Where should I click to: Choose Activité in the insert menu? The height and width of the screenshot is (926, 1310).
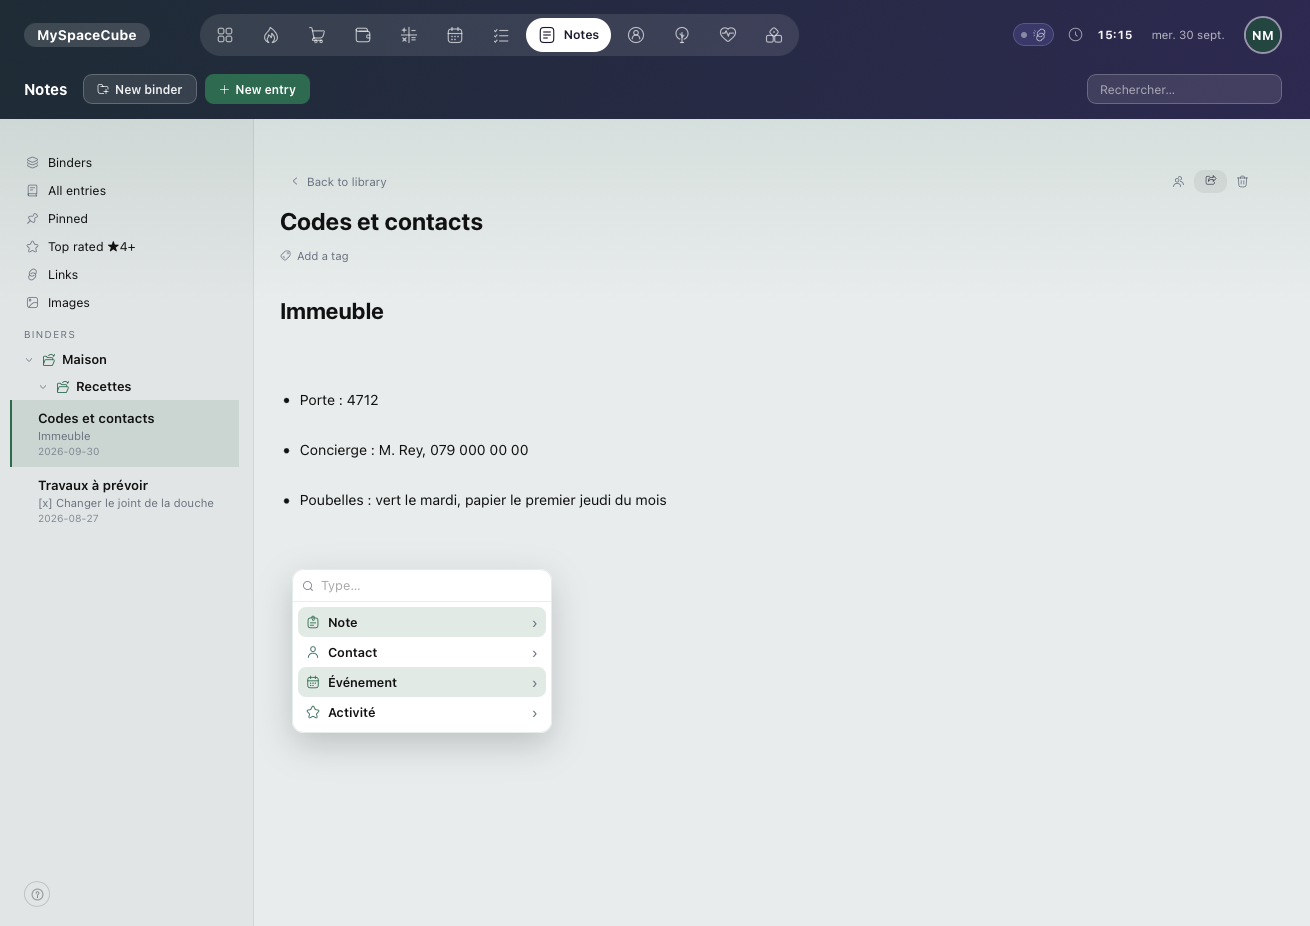pos(422,712)
